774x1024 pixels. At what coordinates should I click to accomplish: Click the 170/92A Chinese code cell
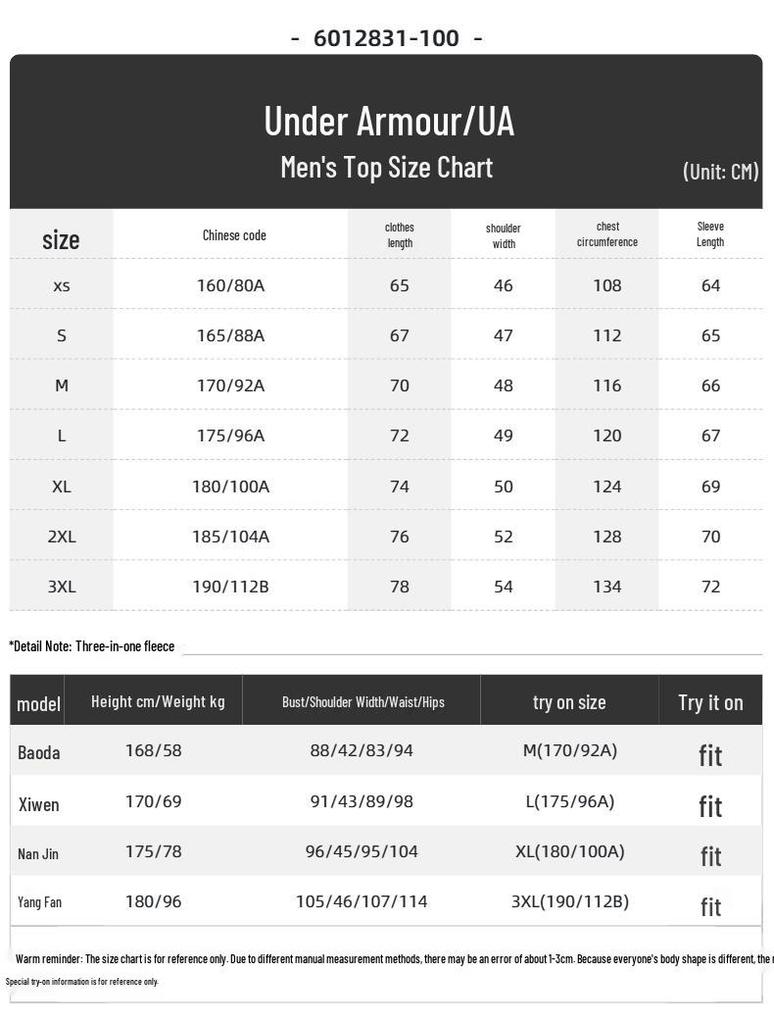[231, 386]
